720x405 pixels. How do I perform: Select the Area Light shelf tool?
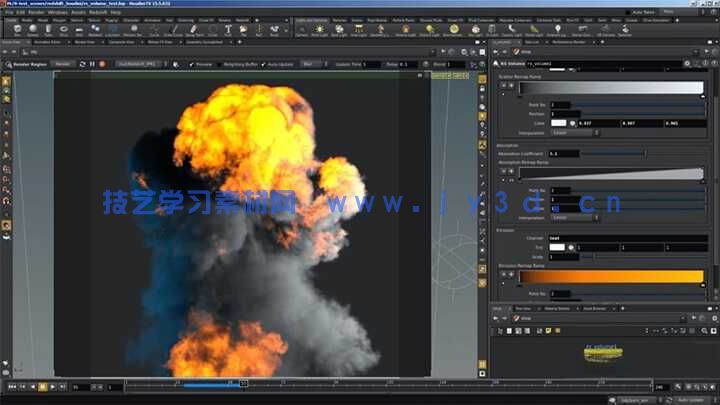[359, 30]
